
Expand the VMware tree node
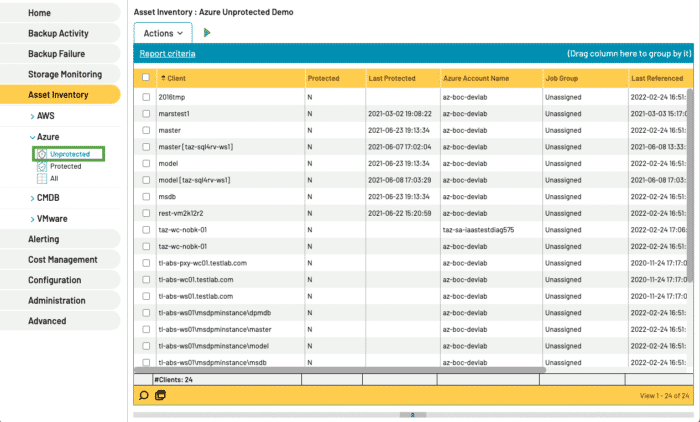coord(32,219)
